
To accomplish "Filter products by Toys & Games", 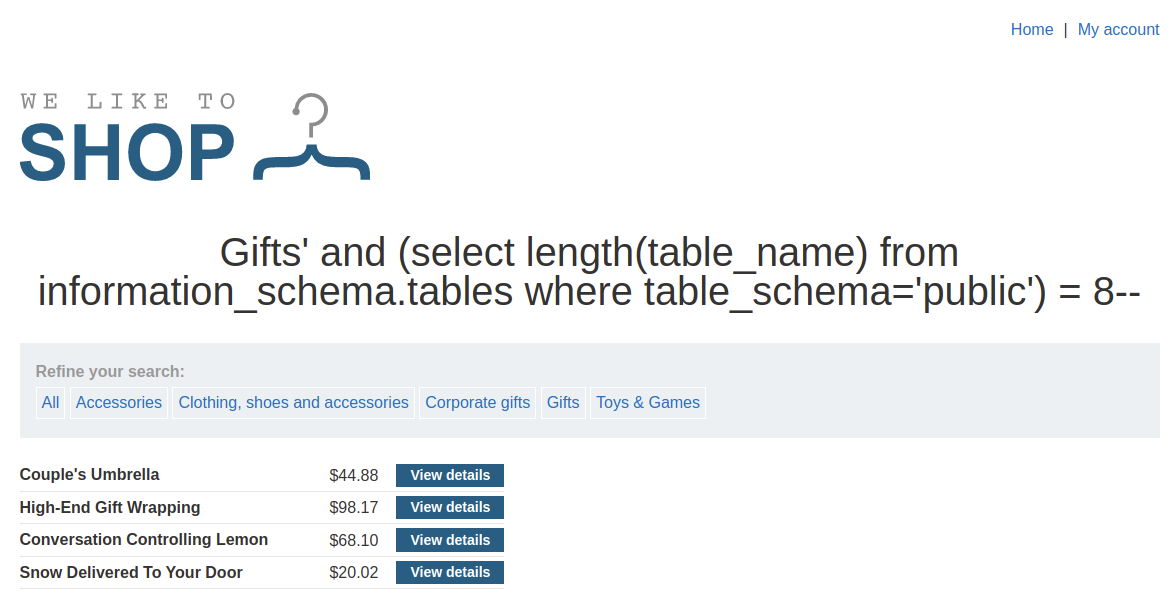I will click(x=648, y=403).
